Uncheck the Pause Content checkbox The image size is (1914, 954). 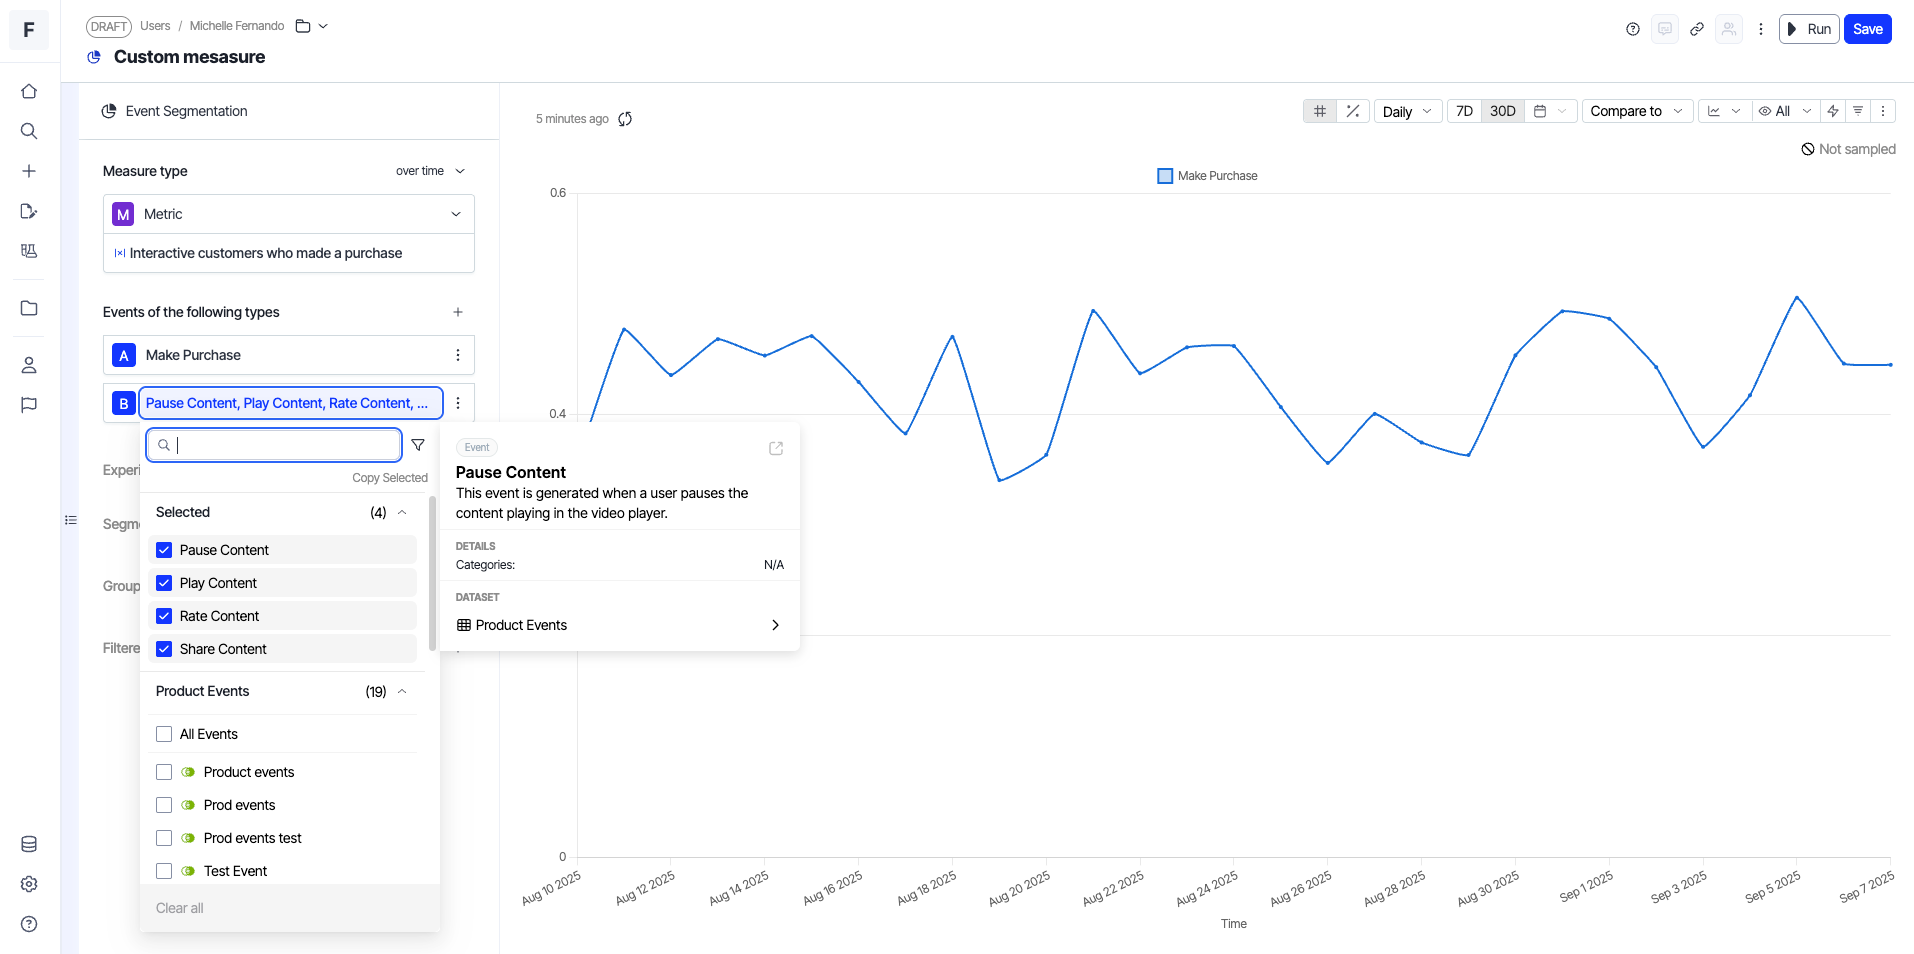tap(164, 550)
